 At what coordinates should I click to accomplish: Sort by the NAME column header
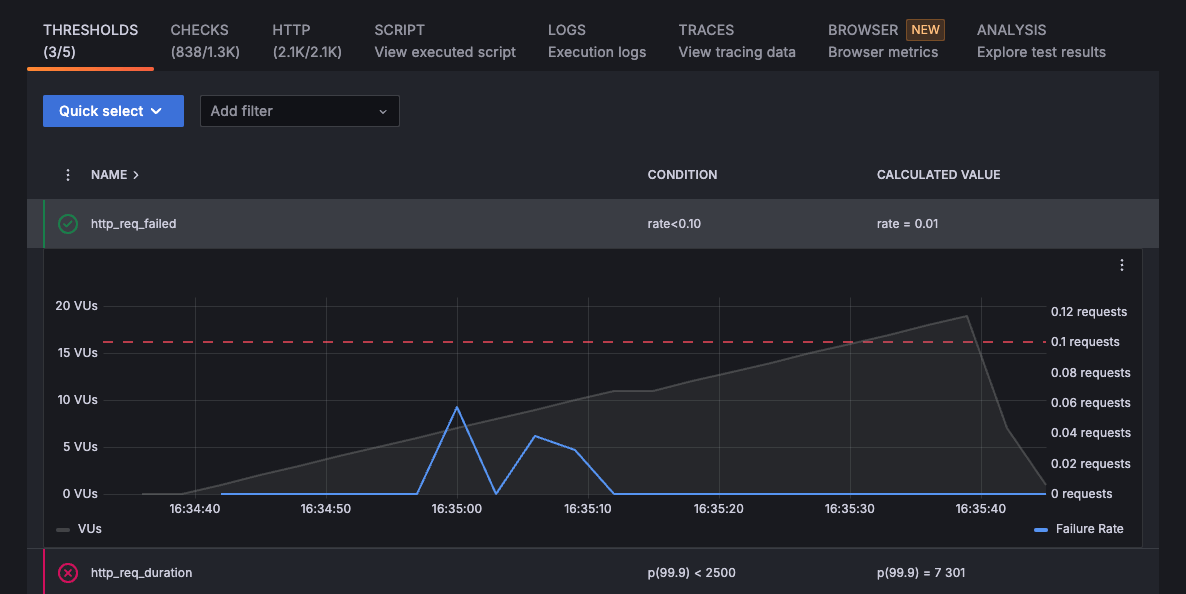click(x=114, y=175)
